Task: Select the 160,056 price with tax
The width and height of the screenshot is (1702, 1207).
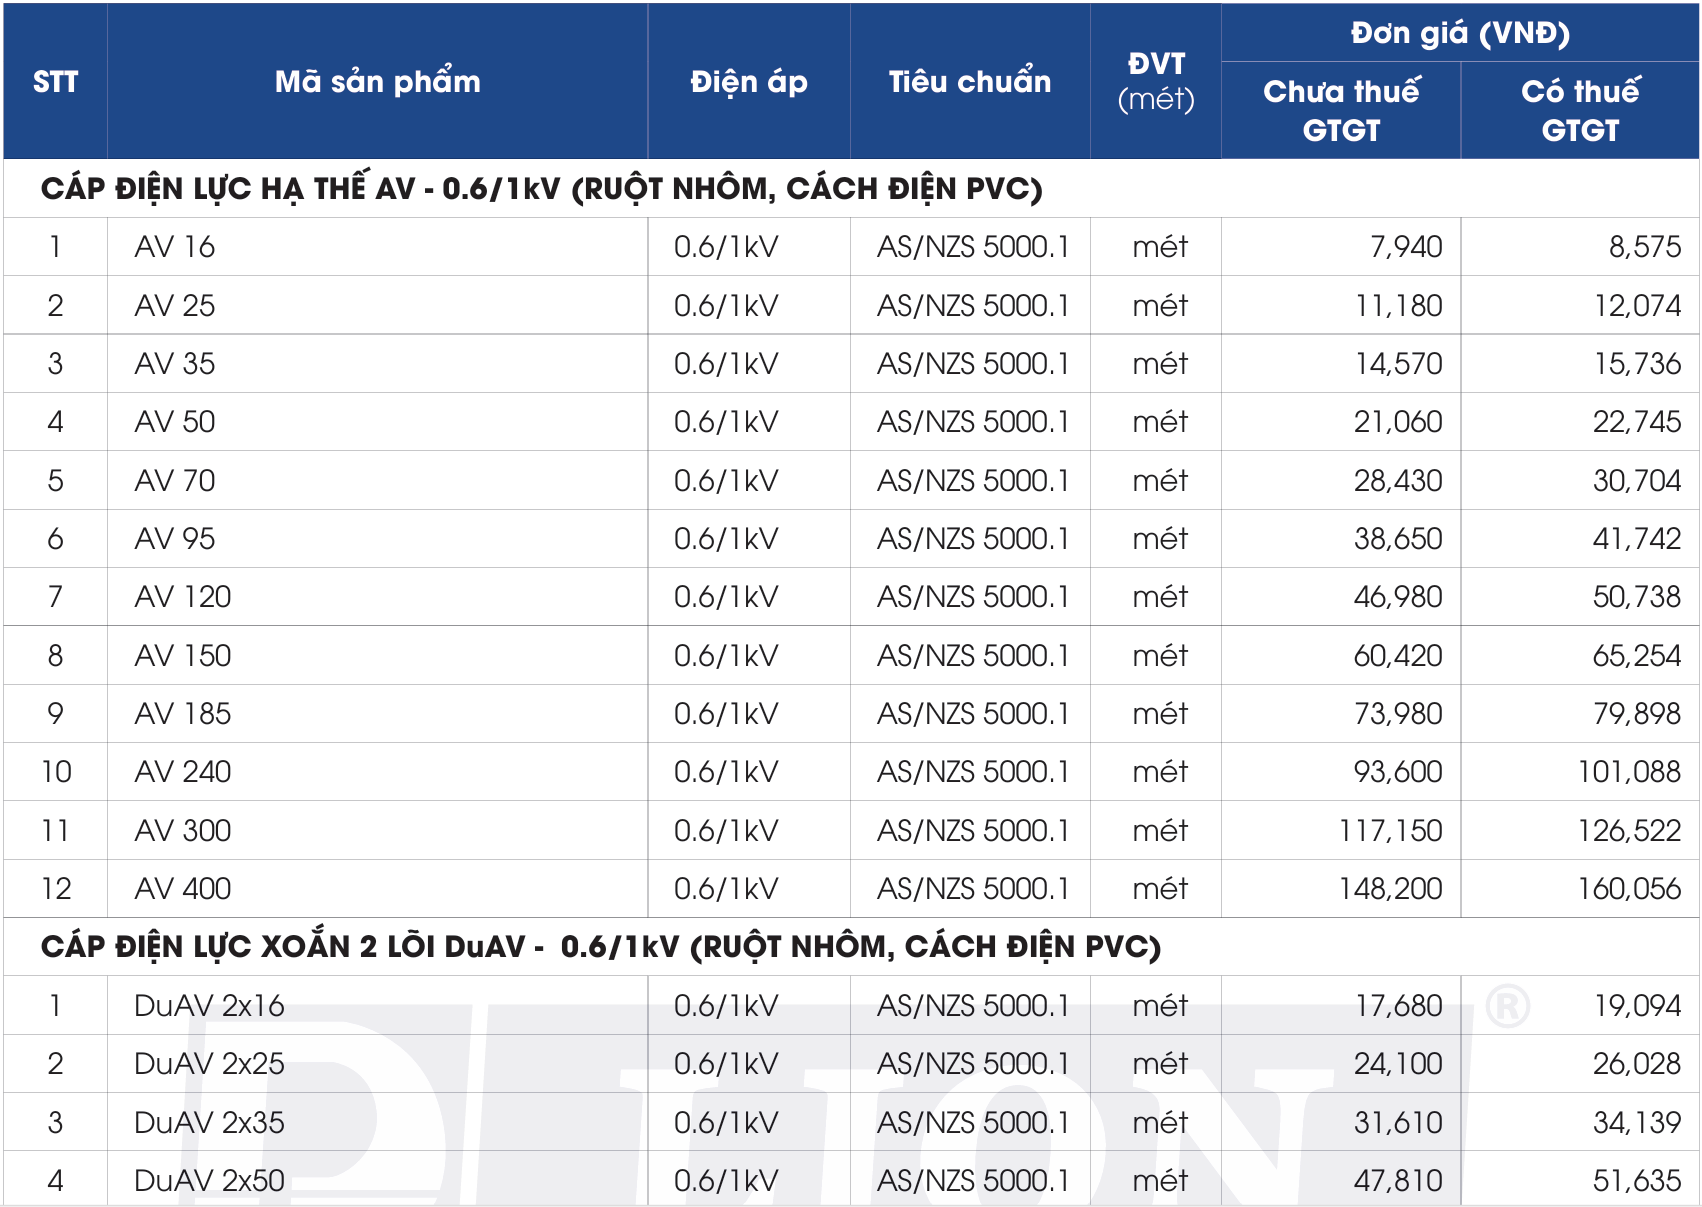Action: click(1629, 889)
